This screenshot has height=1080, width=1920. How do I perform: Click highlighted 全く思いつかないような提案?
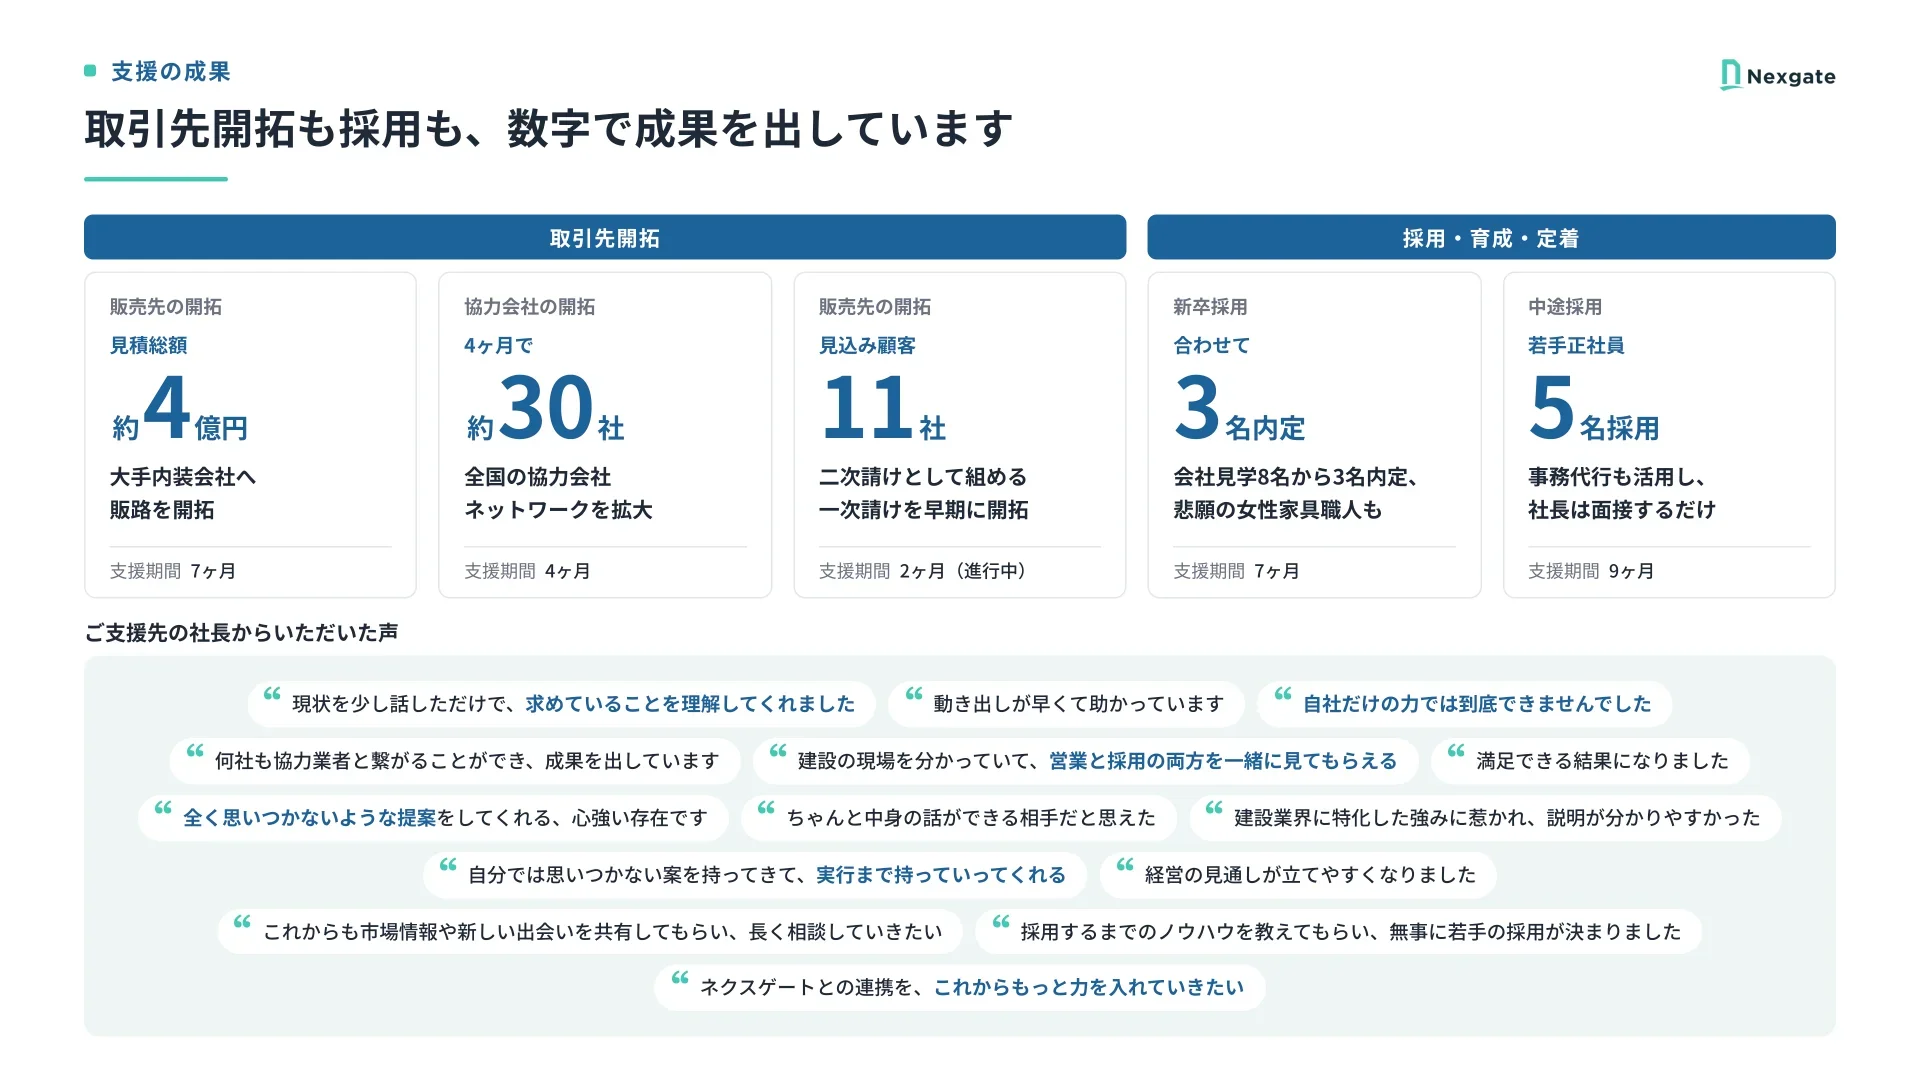coord(310,818)
